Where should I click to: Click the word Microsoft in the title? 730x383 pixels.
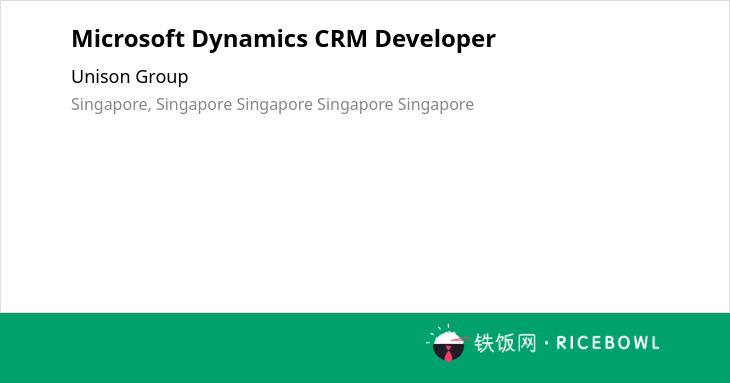[x=128, y=38]
